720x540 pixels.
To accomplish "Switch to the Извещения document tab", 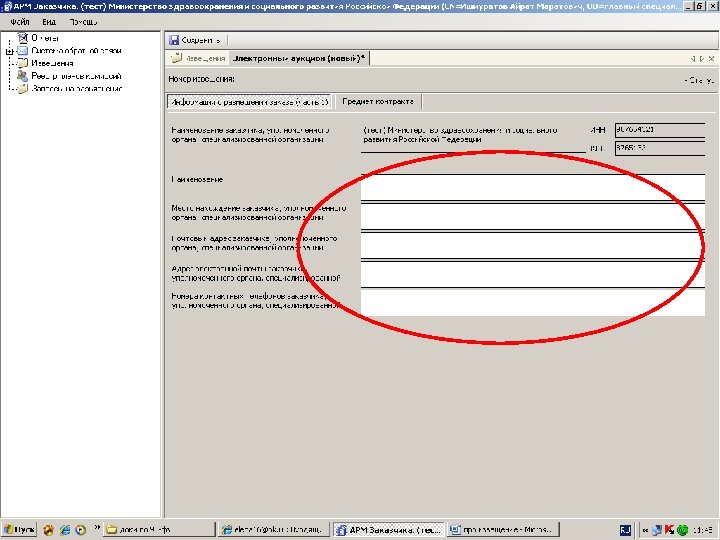I will tap(198, 58).
